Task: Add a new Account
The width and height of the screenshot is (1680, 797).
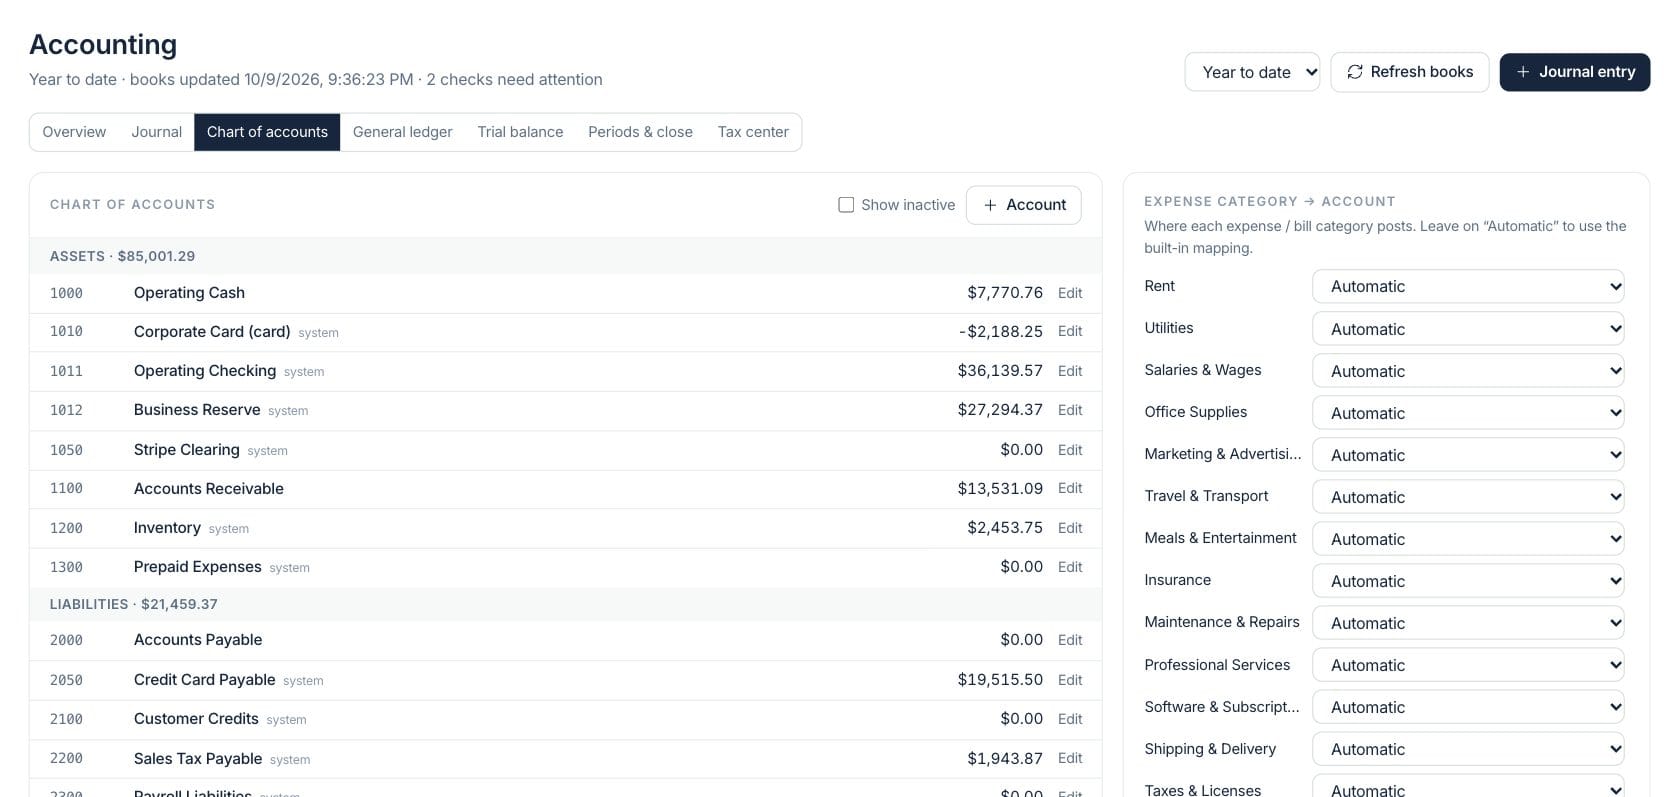Action: (x=1023, y=205)
